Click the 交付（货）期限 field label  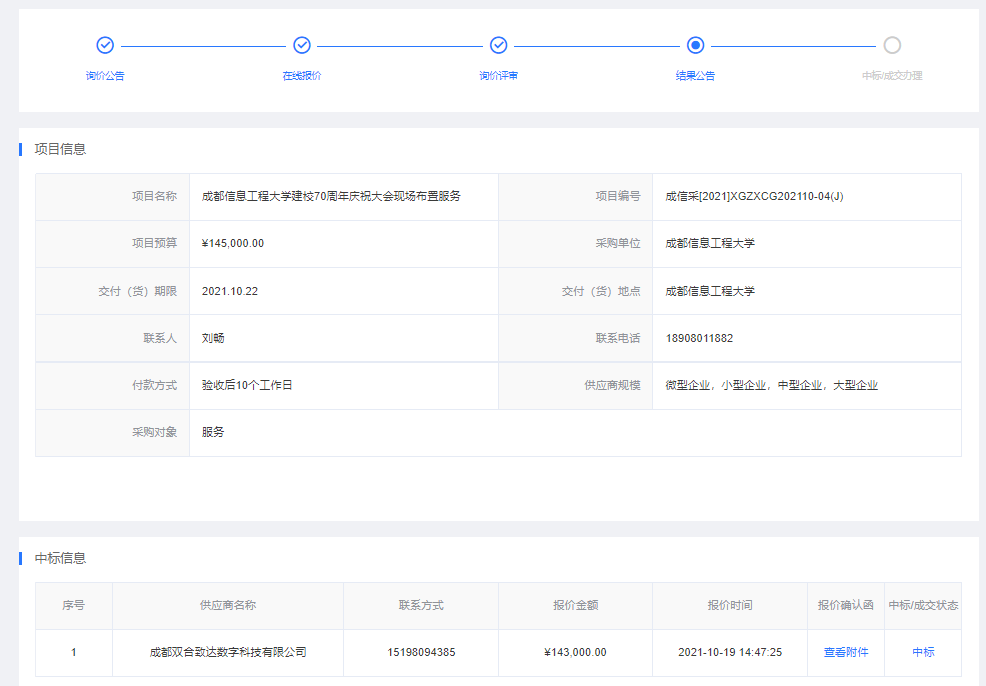(x=138, y=291)
